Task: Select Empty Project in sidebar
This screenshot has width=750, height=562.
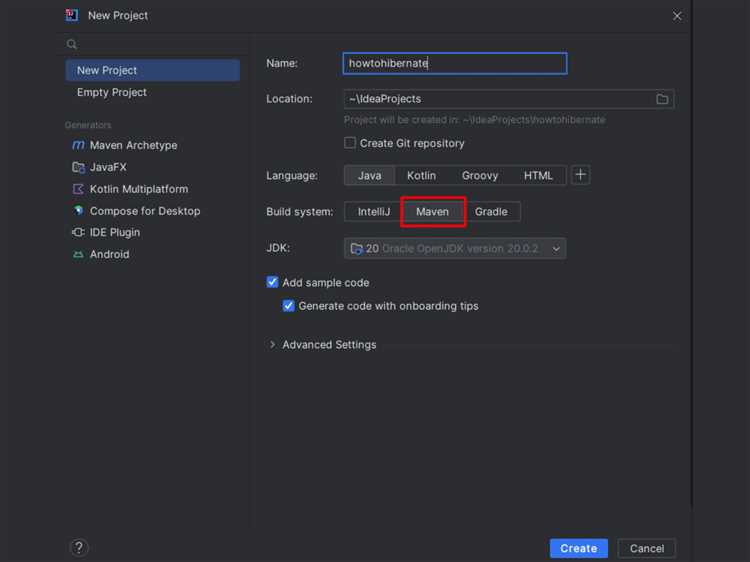Action: pos(153,92)
